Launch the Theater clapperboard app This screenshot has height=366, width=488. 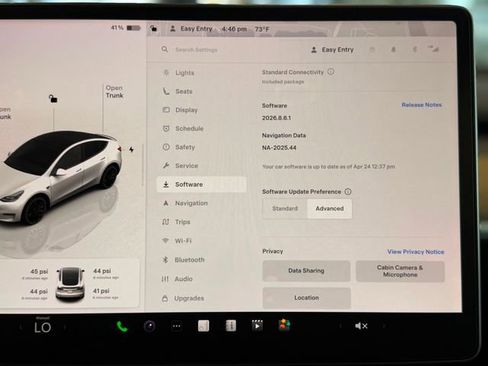tap(257, 325)
